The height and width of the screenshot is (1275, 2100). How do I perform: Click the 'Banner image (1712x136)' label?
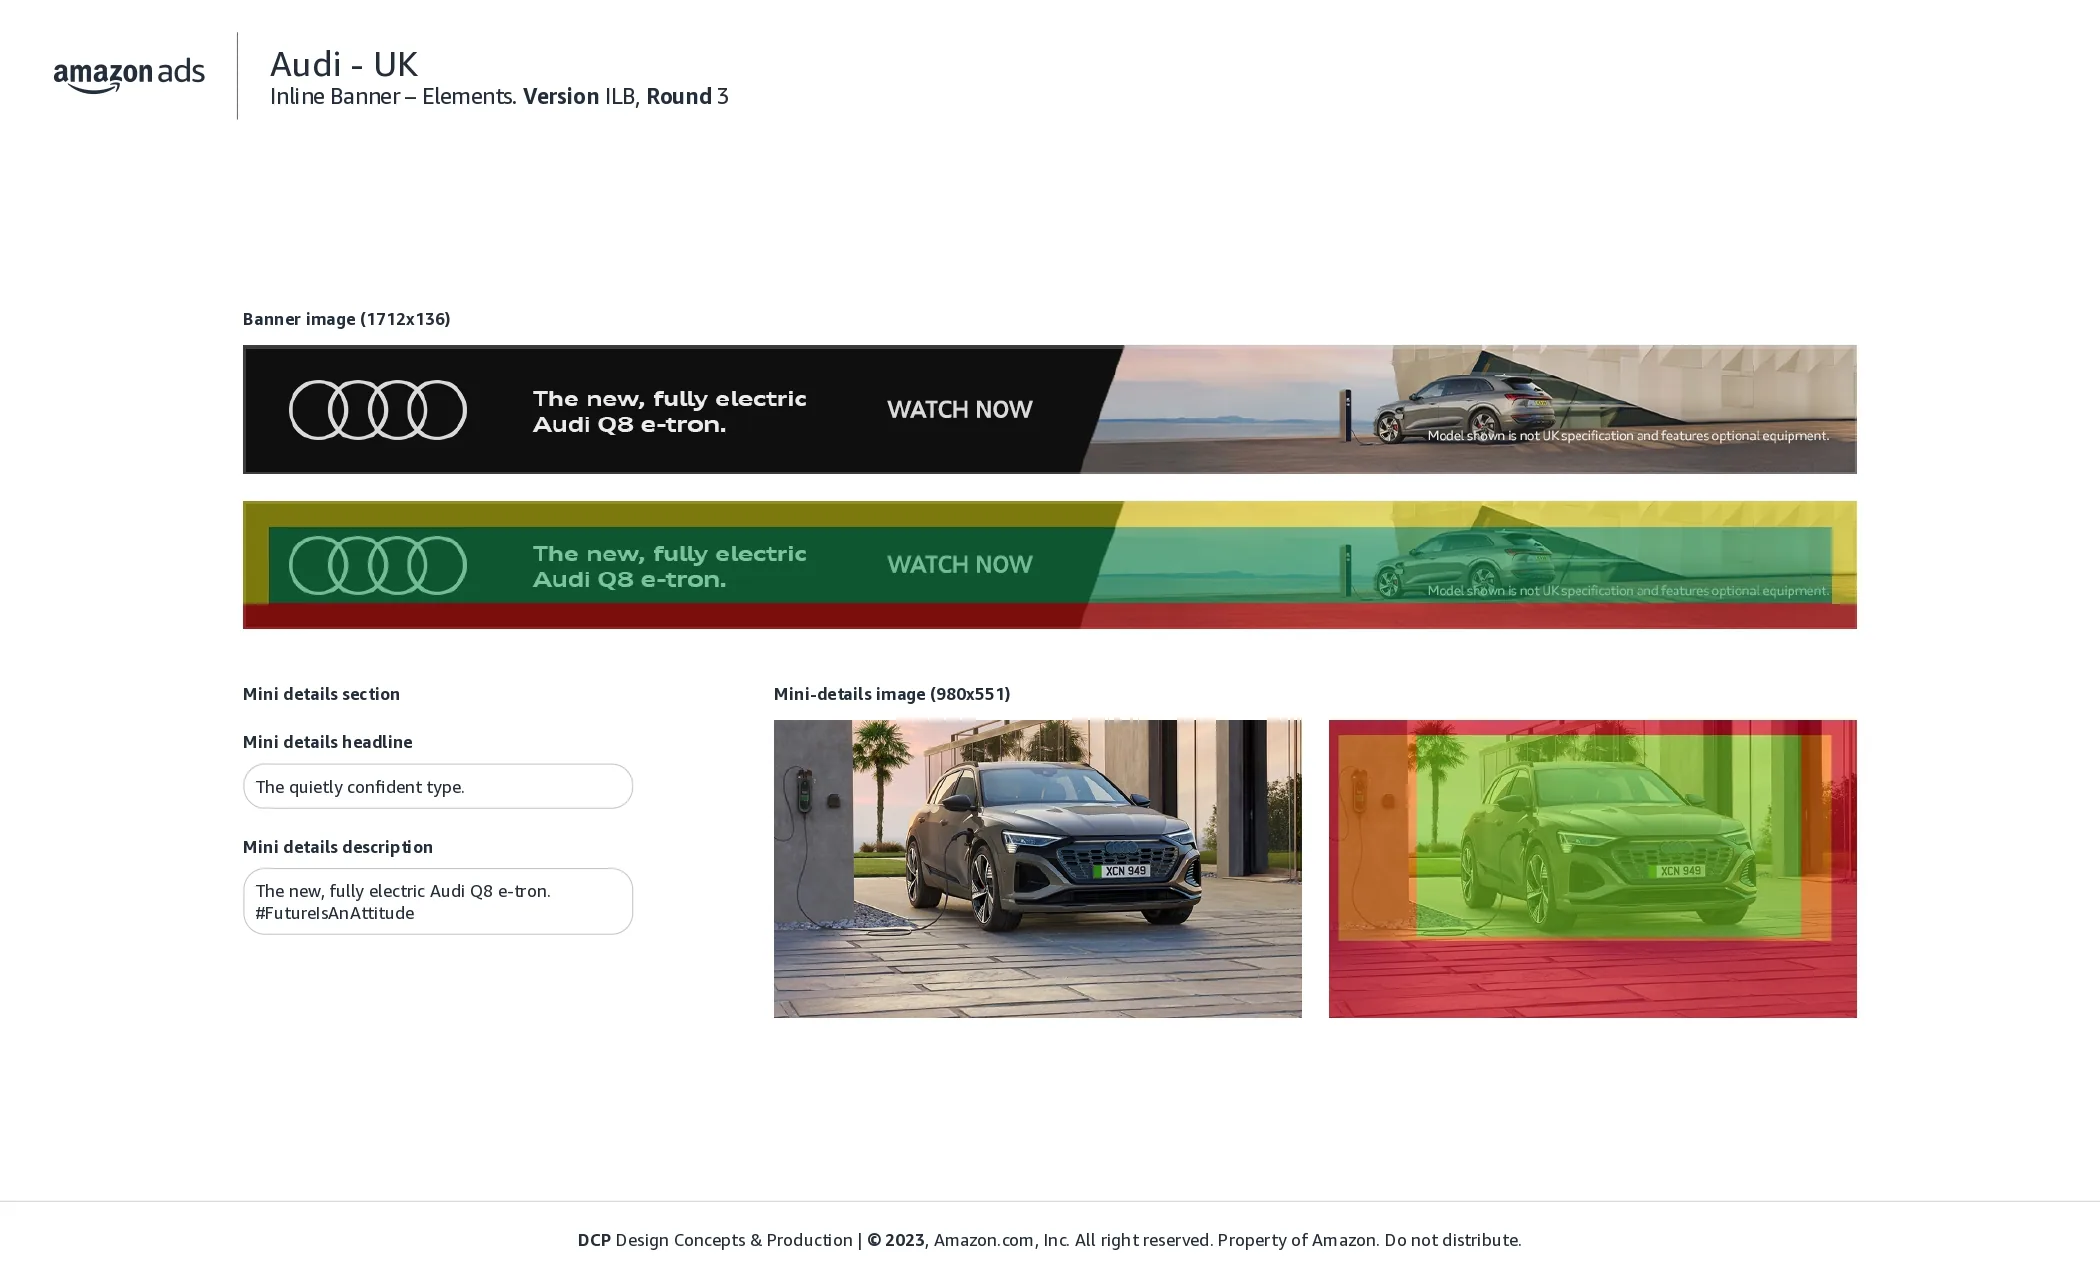point(347,318)
